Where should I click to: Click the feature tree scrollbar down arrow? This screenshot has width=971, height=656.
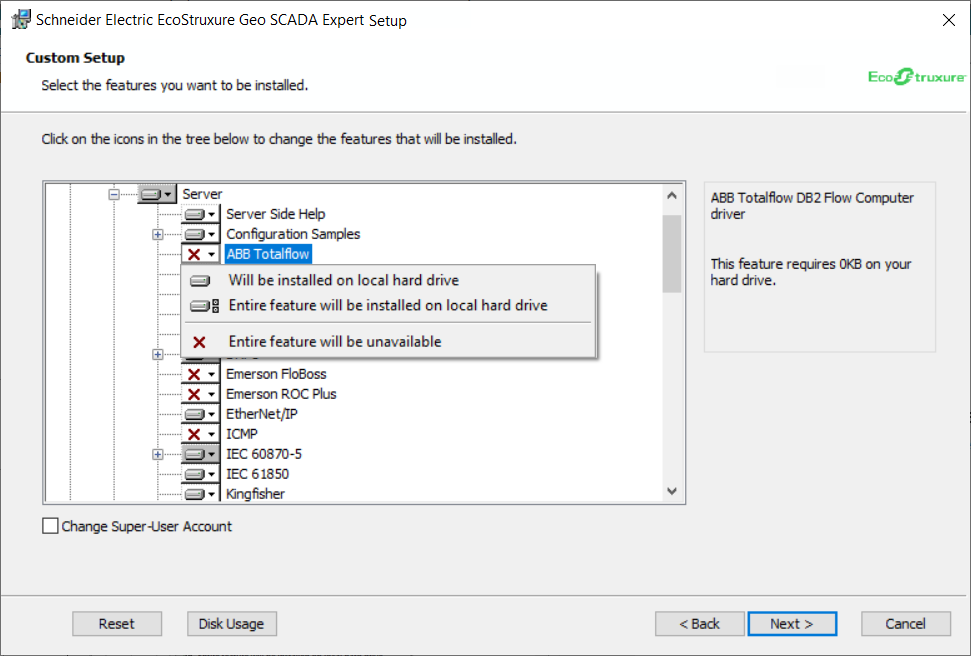pos(671,491)
